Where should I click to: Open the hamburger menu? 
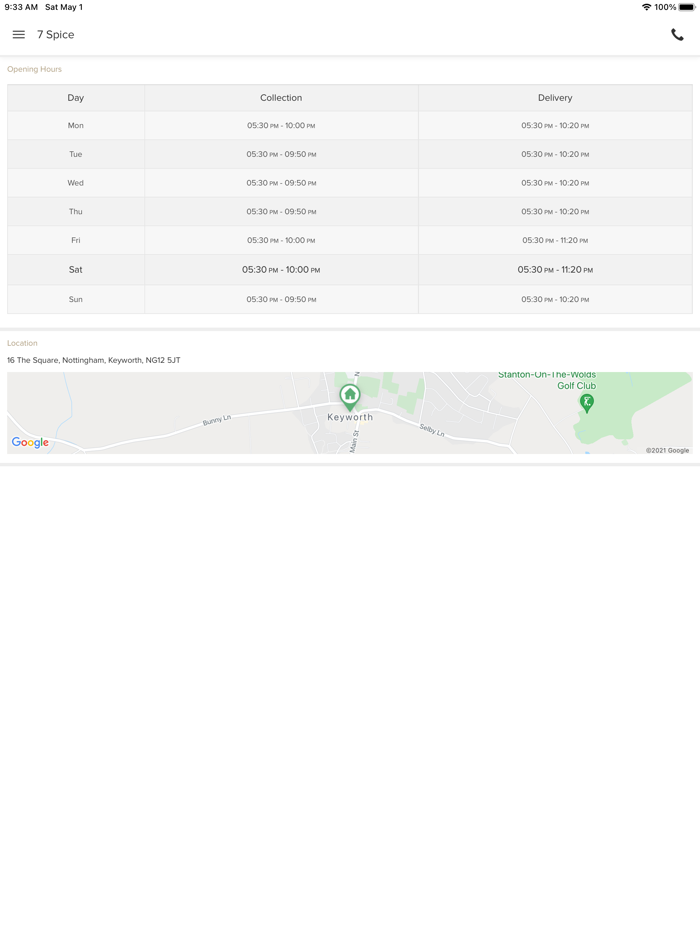[x=19, y=35]
